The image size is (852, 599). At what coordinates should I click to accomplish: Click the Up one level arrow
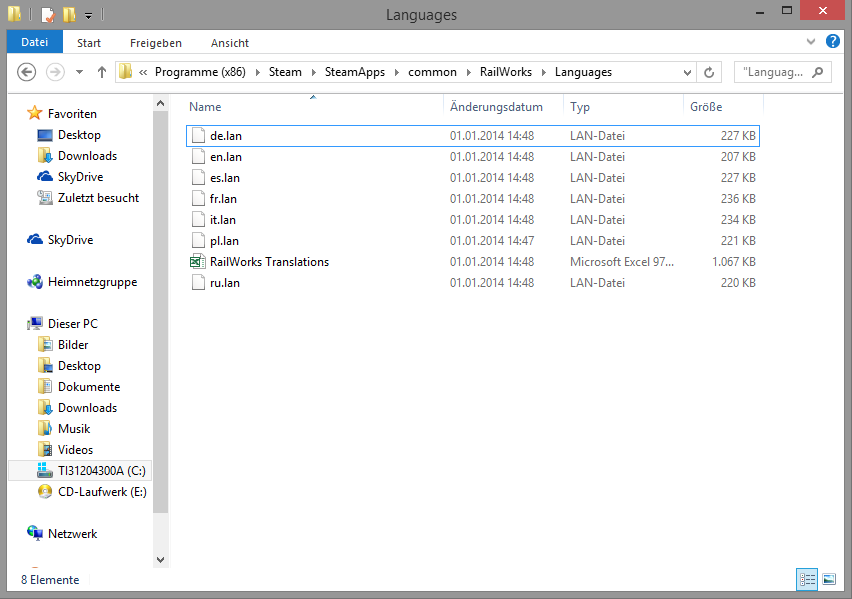coord(102,72)
